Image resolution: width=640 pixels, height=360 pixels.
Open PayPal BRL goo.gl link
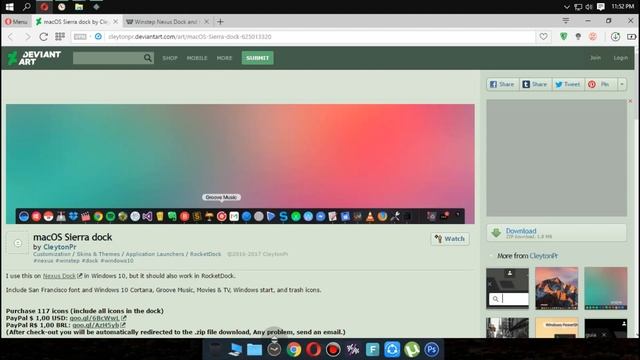point(96,325)
